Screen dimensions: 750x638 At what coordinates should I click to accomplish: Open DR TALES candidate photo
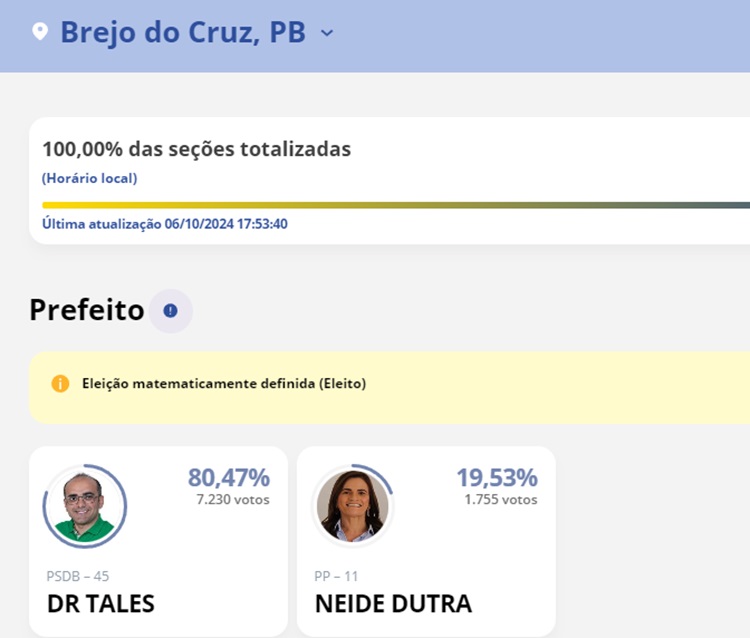(x=85, y=507)
